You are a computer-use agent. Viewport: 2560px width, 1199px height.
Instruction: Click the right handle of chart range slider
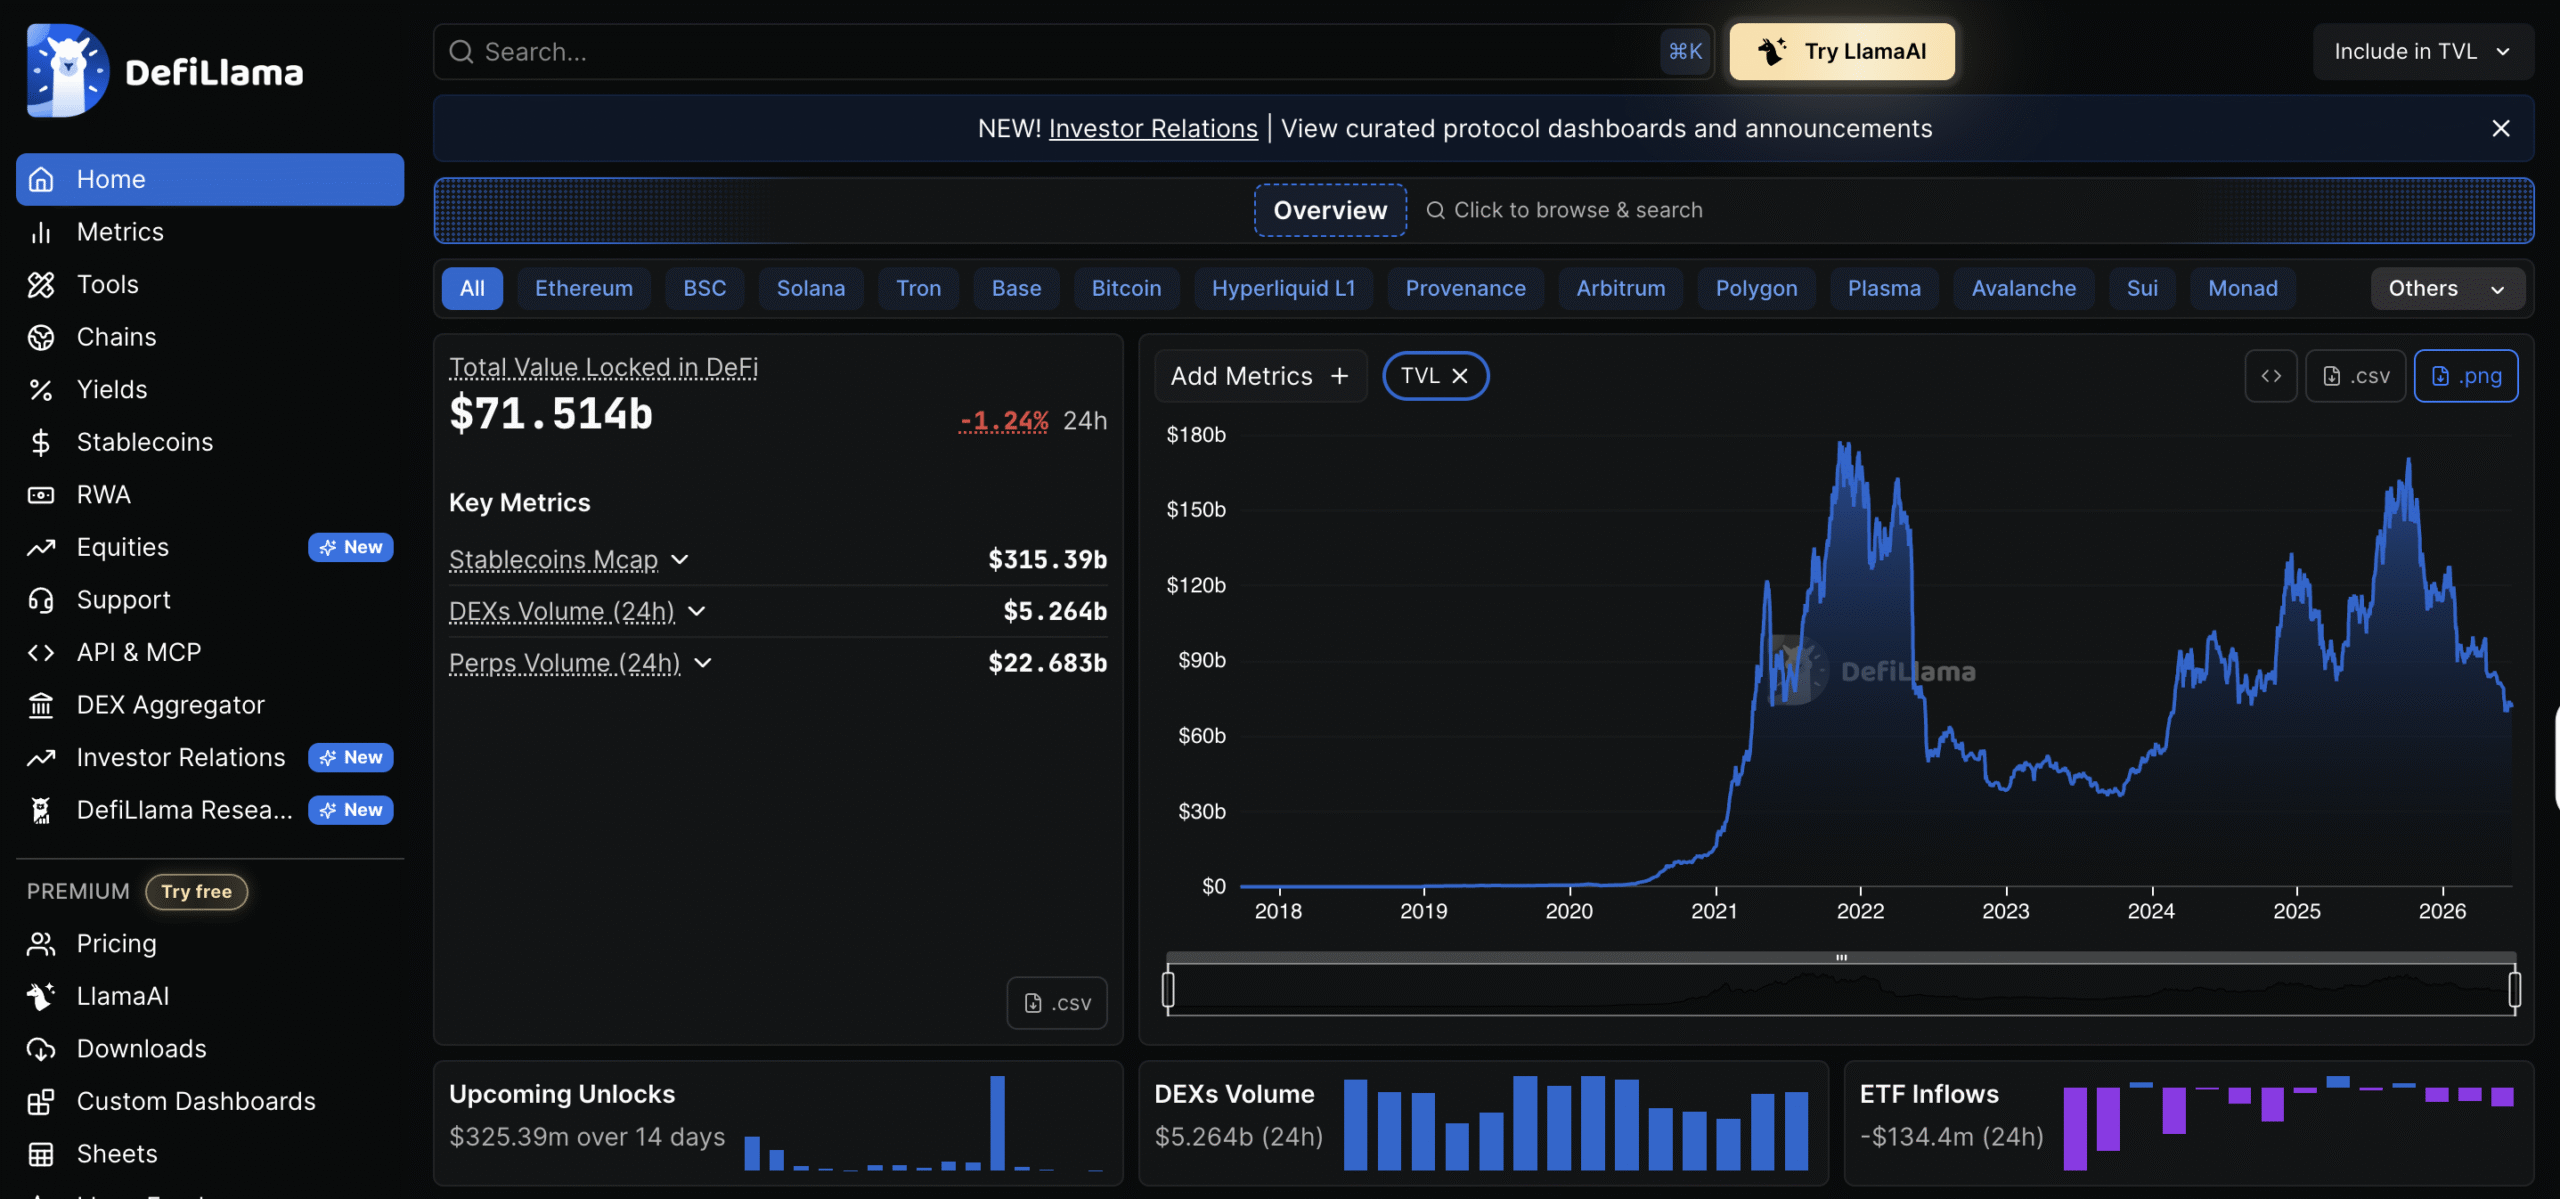(2514, 989)
